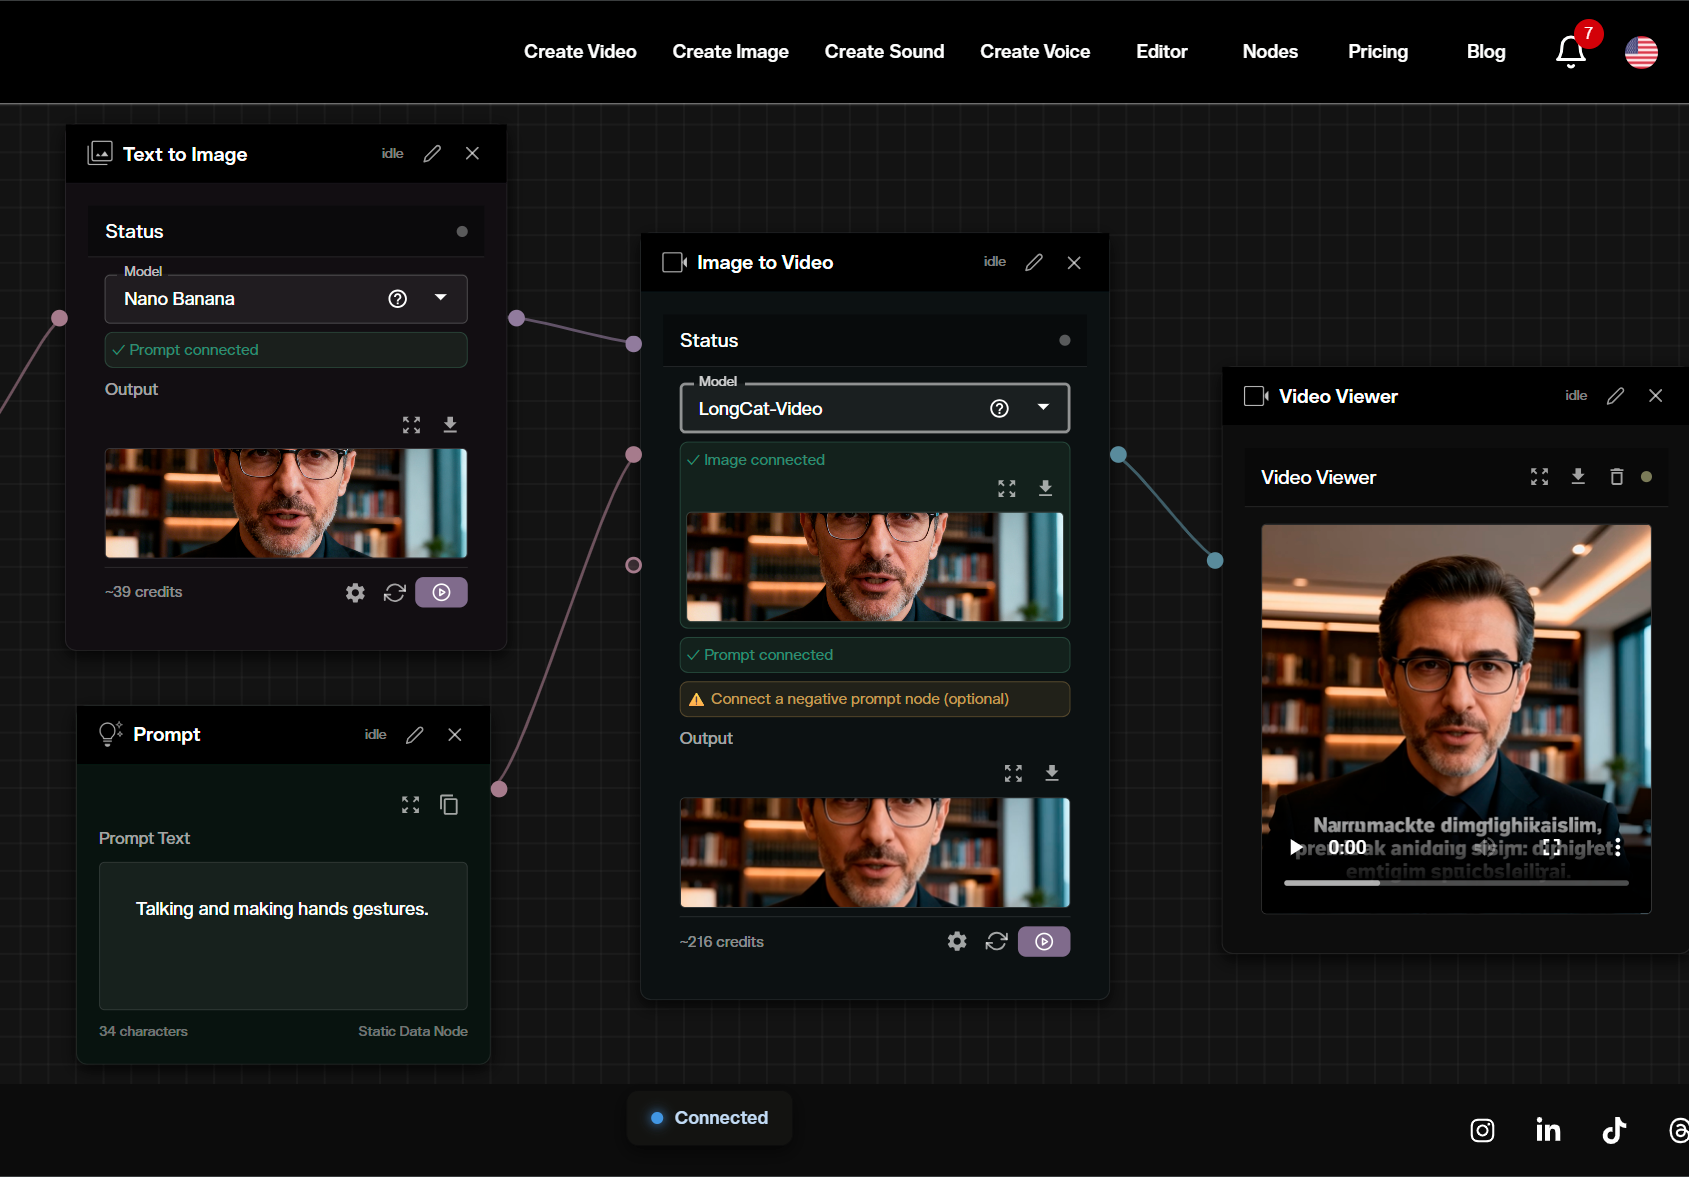This screenshot has width=1689, height=1177.
Task: Open the LongCat-Video model dropdown
Action: pyautogui.click(x=1043, y=408)
